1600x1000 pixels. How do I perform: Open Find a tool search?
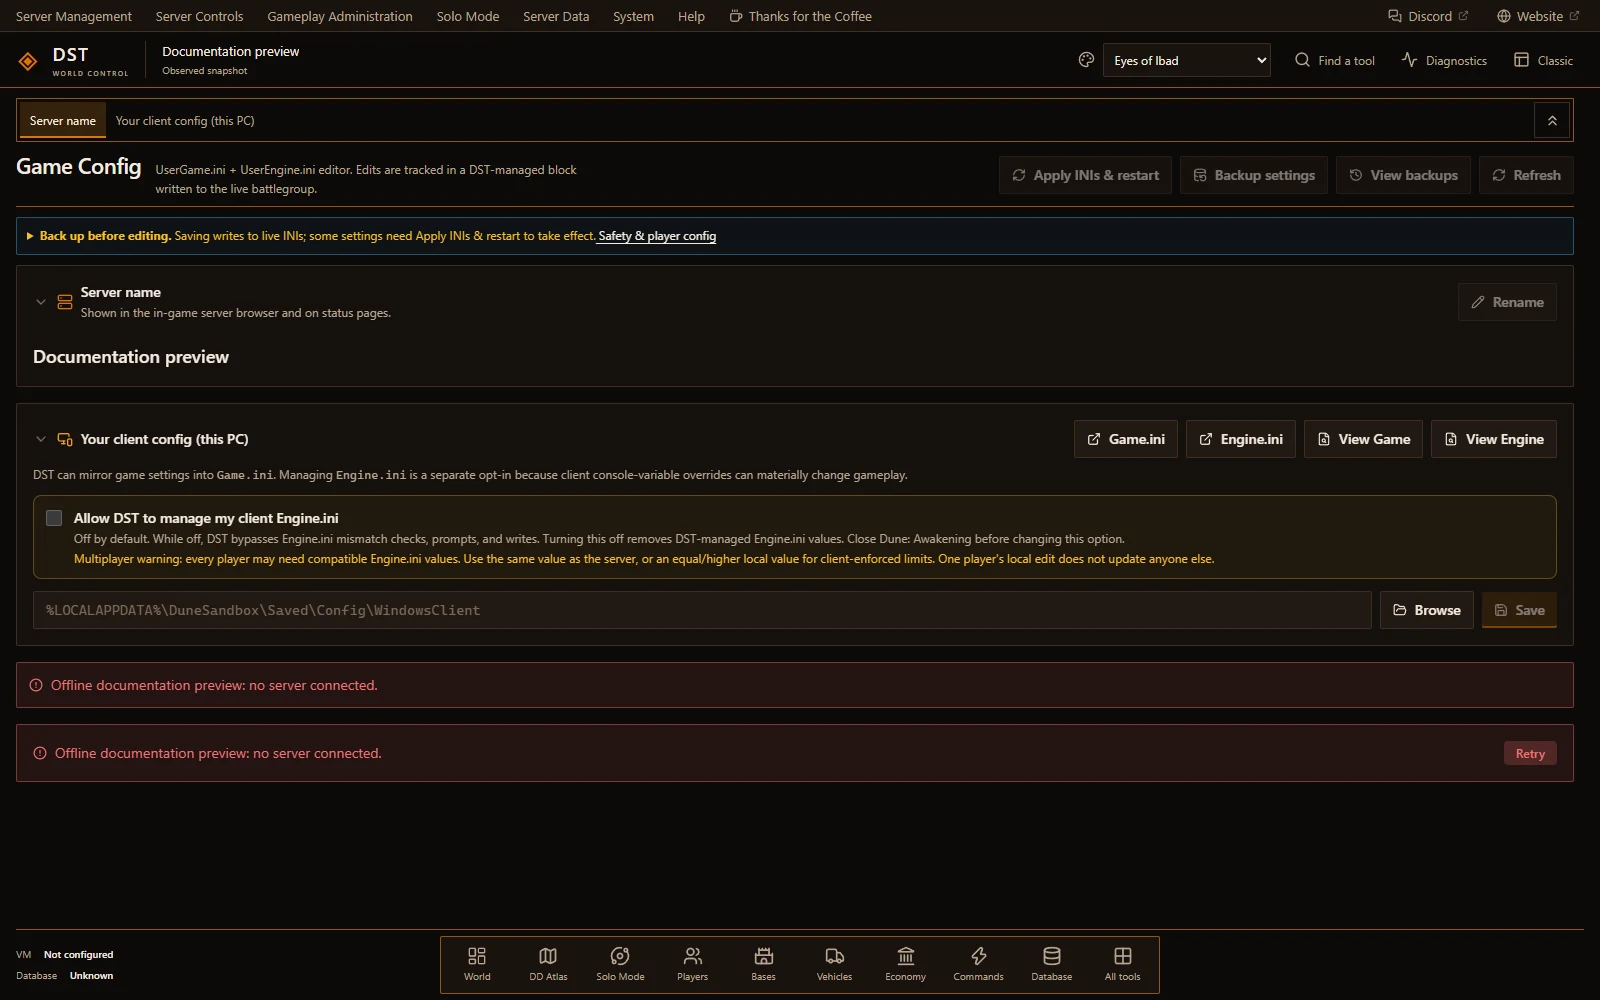[x=1335, y=60]
